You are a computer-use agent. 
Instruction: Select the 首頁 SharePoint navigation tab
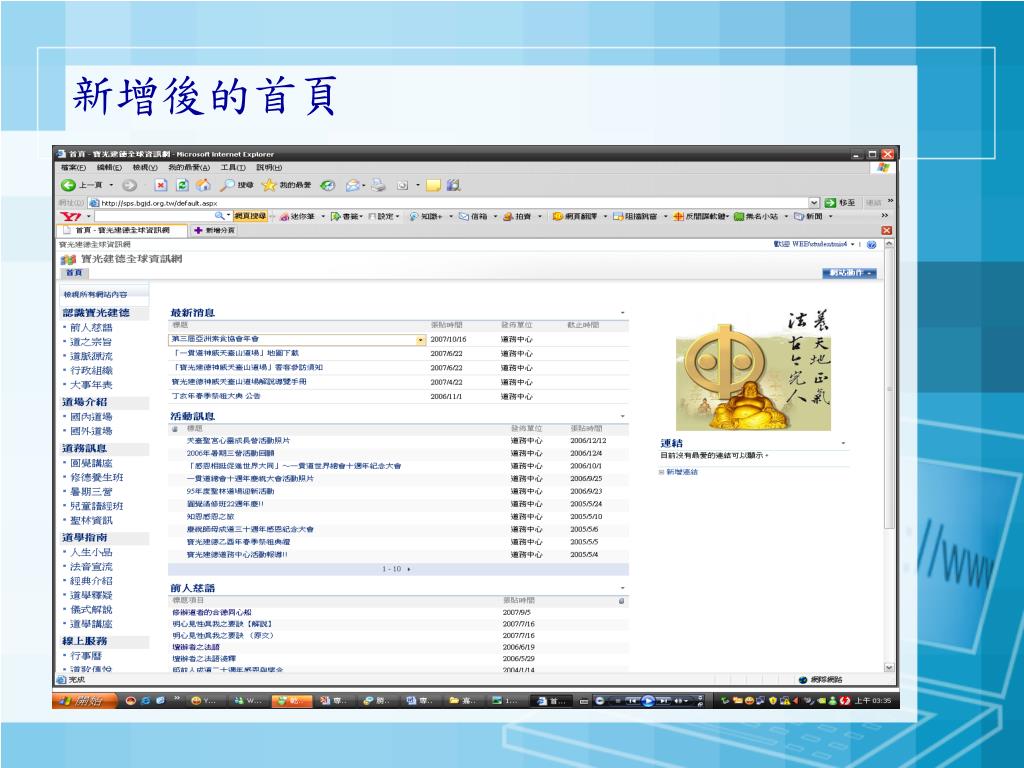point(74,272)
